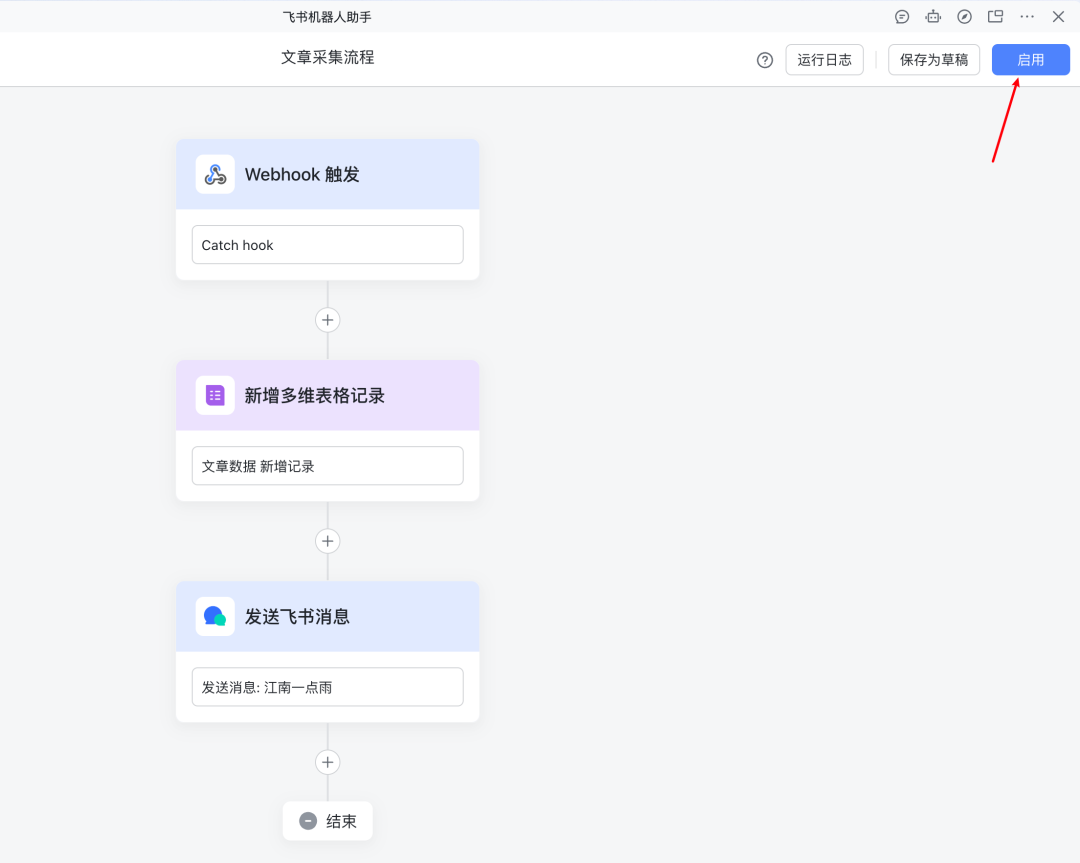The image size is (1080, 863).
Task: Click the blue 启用 button
Action: 1030,60
